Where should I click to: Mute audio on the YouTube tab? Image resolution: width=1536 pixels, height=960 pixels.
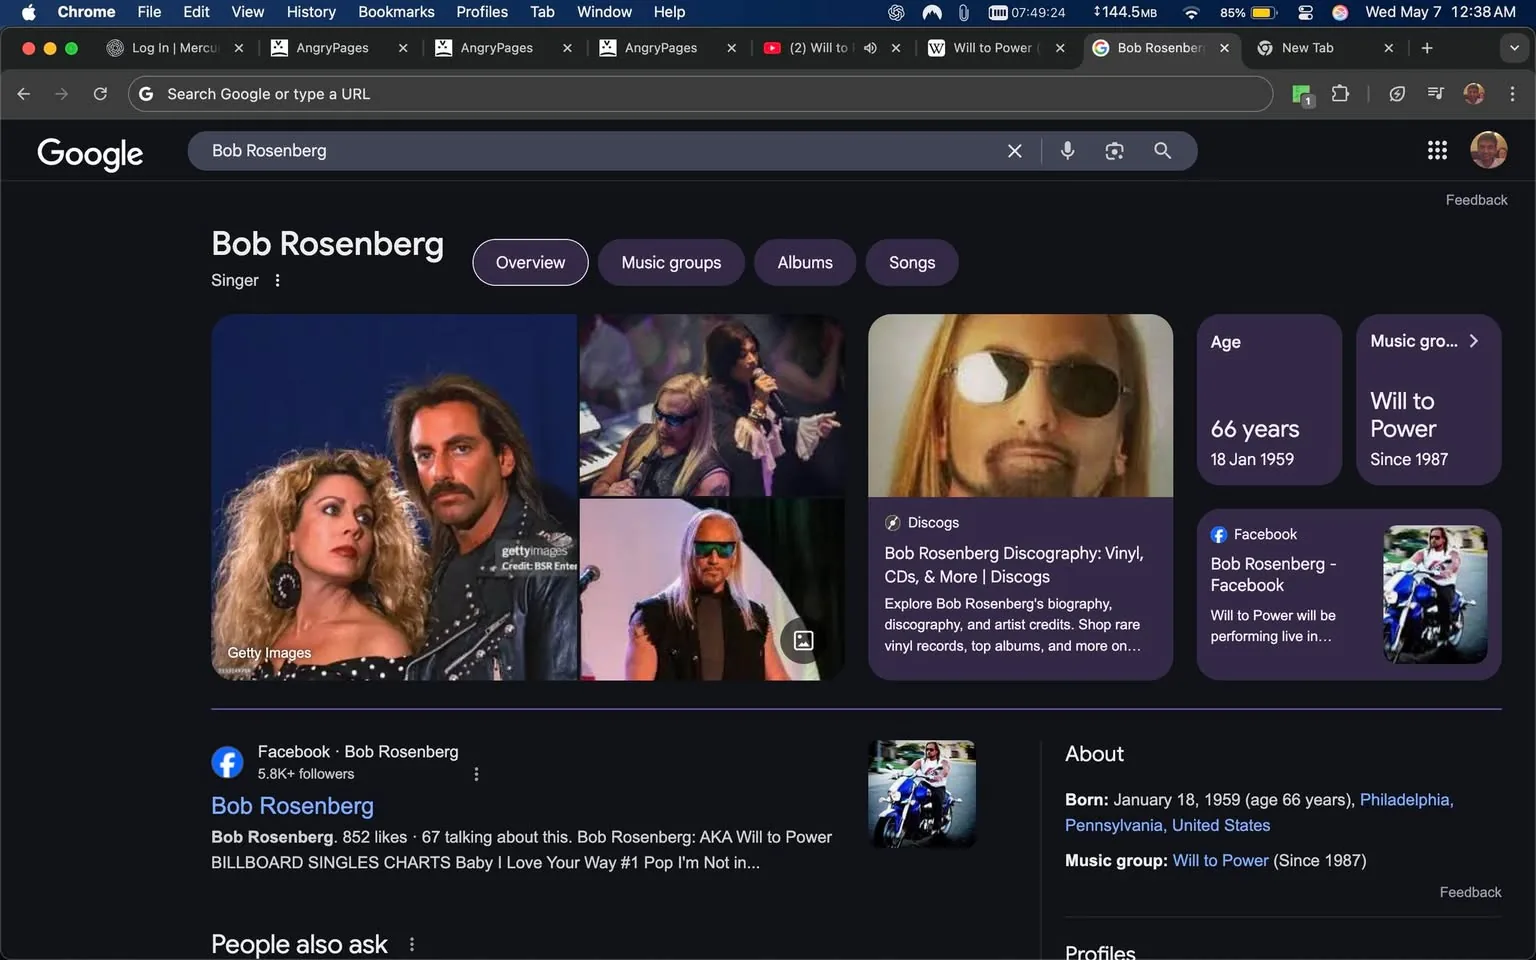tap(869, 47)
